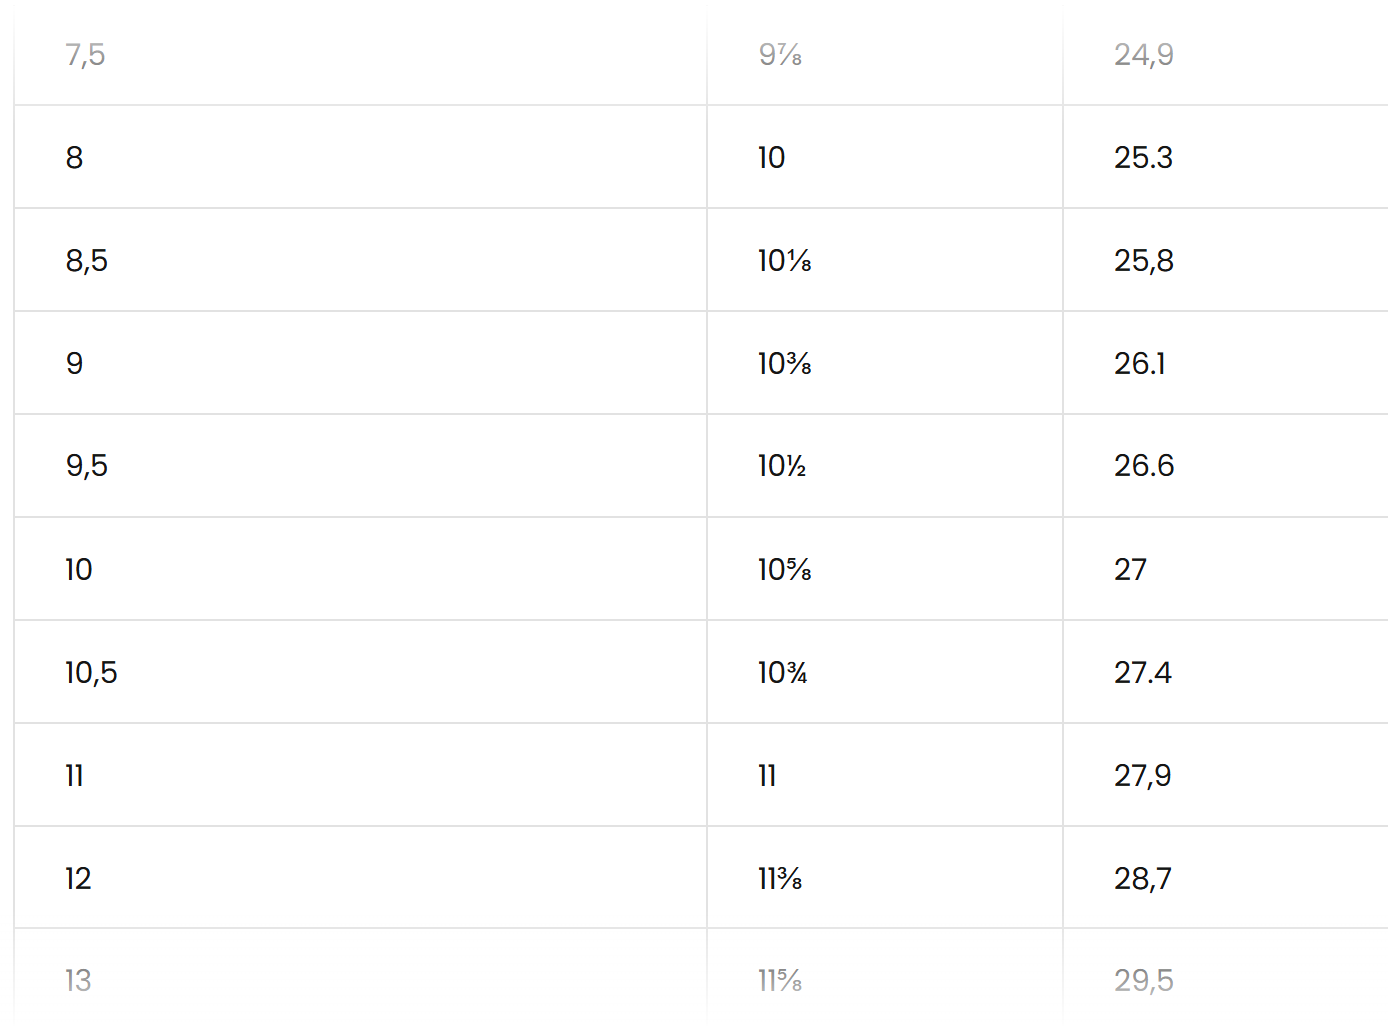Screen dimensions: 1388x1026
Task: Click the 27,9 measurement cell
Action: 1142,776
